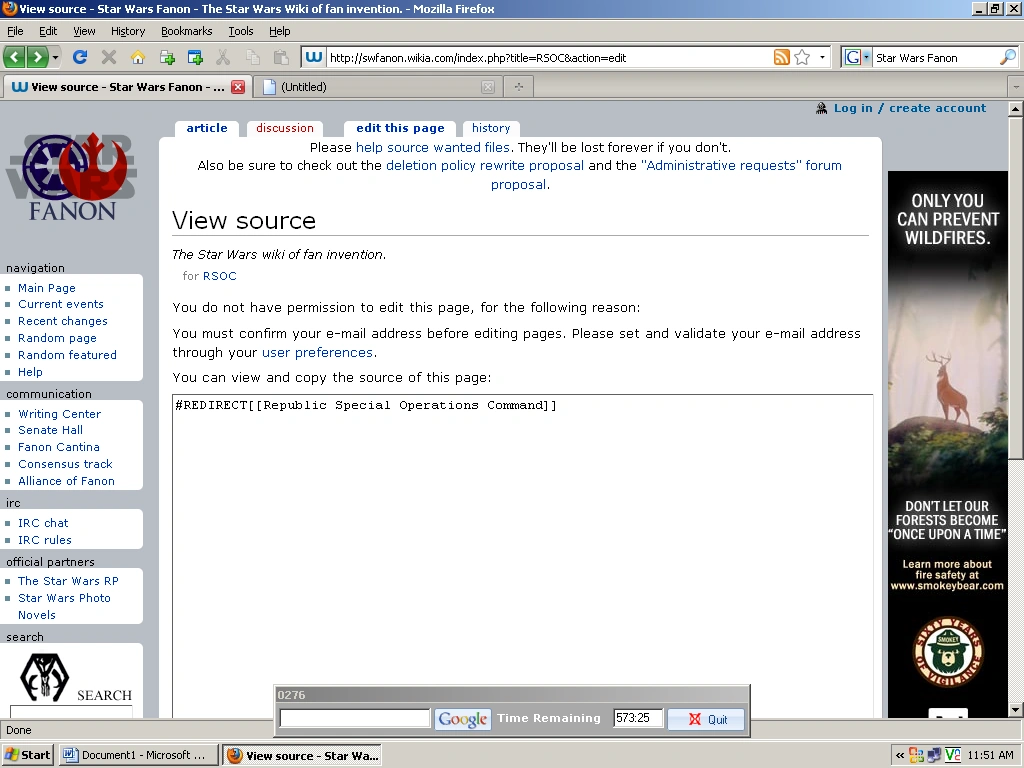Open the Edit menu
The width and height of the screenshot is (1024, 768).
point(48,31)
